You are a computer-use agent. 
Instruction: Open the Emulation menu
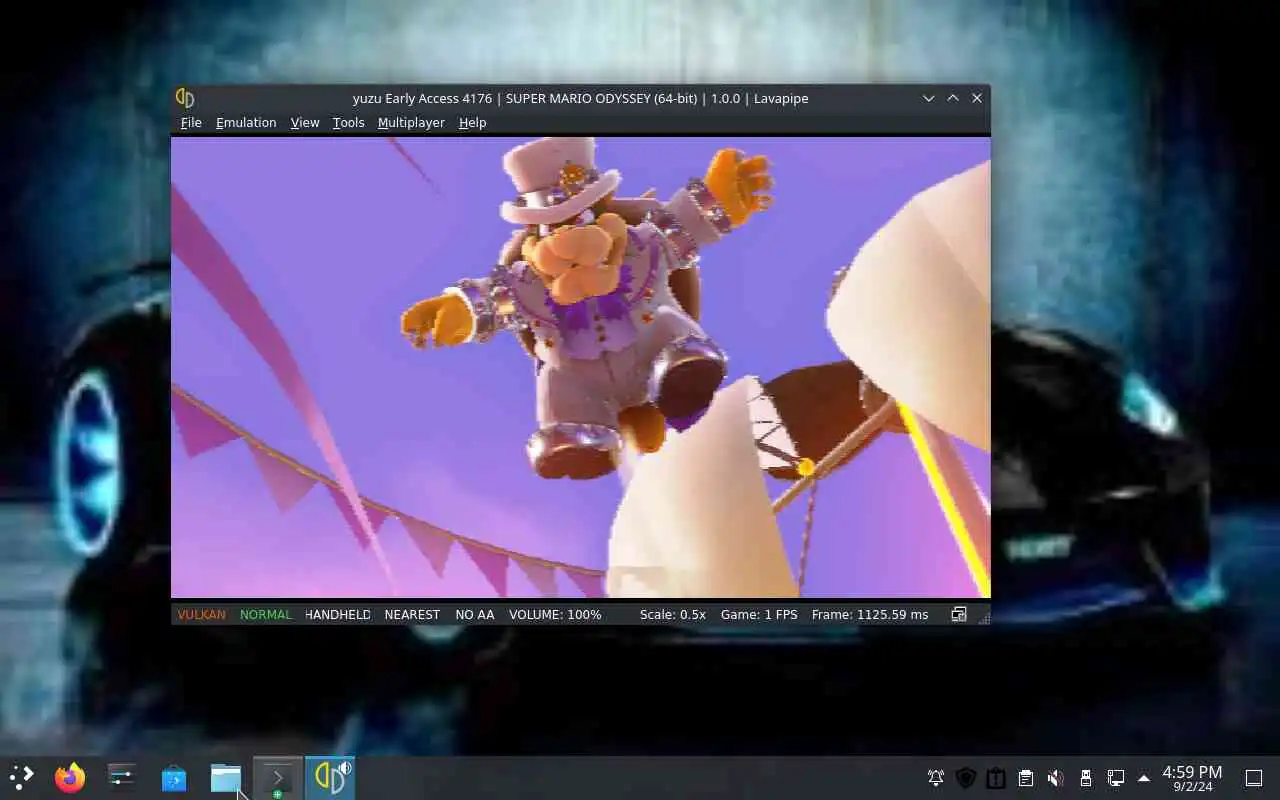point(246,122)
